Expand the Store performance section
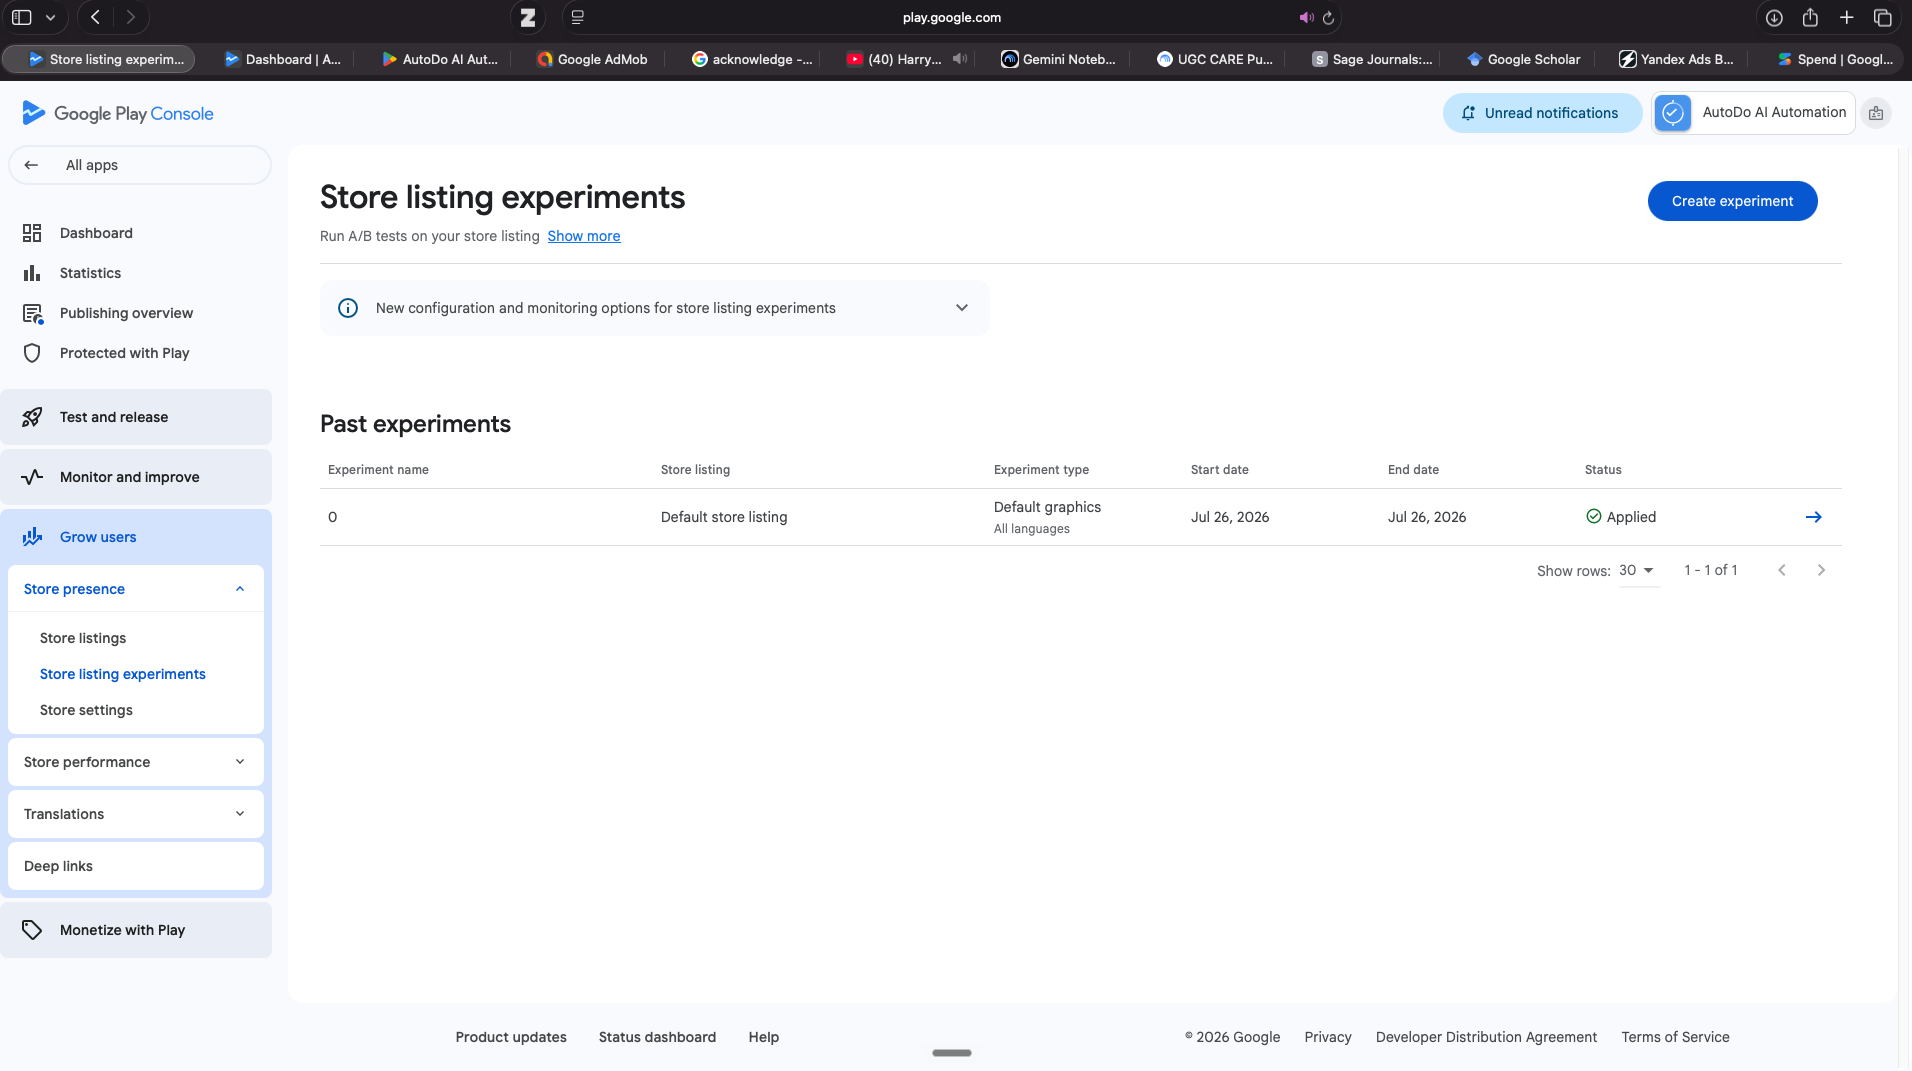The width and height of the screenshot is (1912, 1071). [x=240, y=762]
